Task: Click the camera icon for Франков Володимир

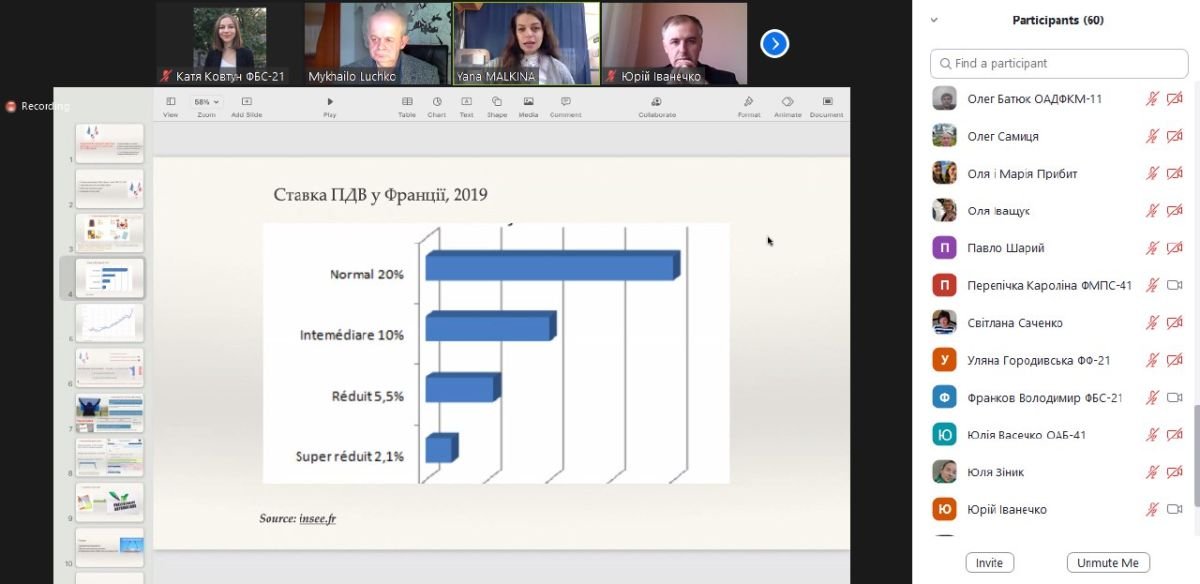Action: pyautogui.click(x=1175, y=397)
